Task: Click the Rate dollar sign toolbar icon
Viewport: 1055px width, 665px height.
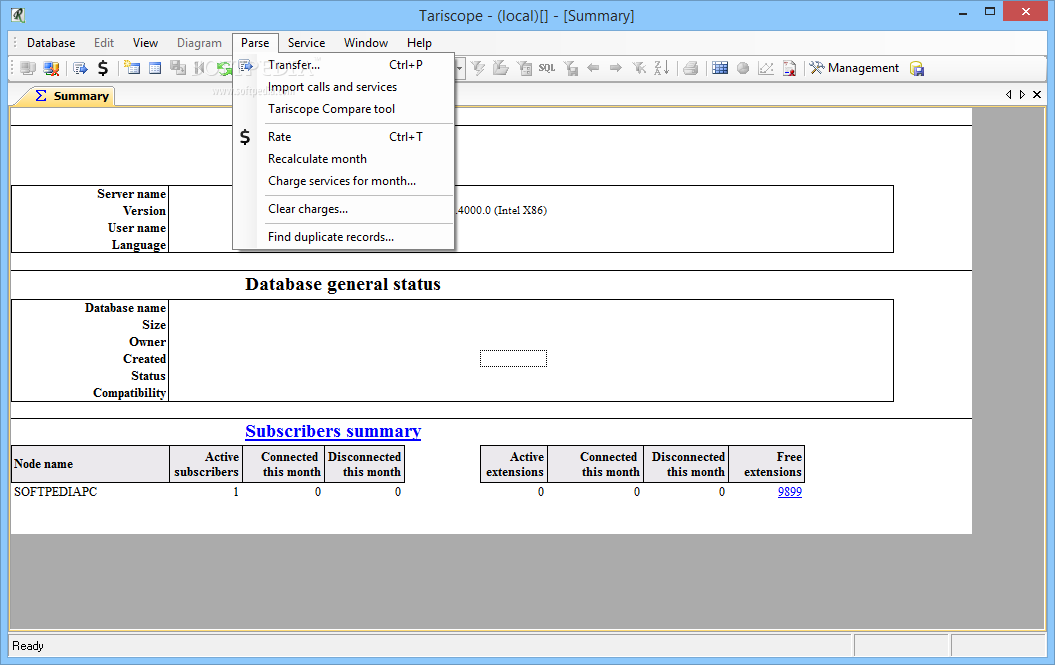Action: (103, 68)
